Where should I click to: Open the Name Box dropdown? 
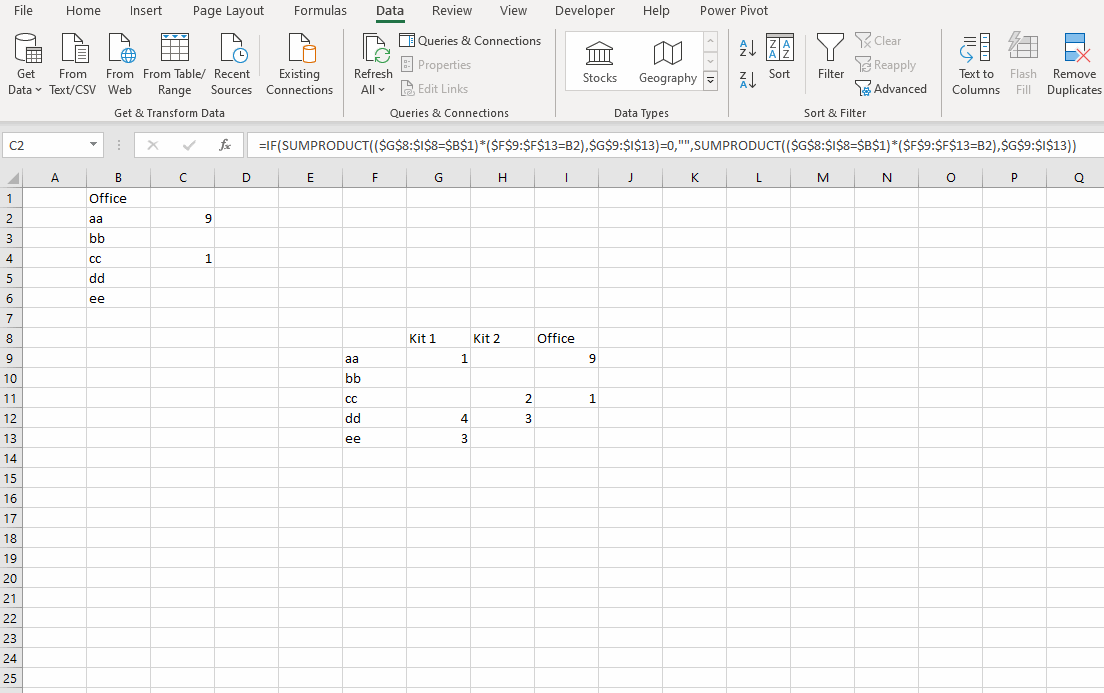(x=95, y=144)
